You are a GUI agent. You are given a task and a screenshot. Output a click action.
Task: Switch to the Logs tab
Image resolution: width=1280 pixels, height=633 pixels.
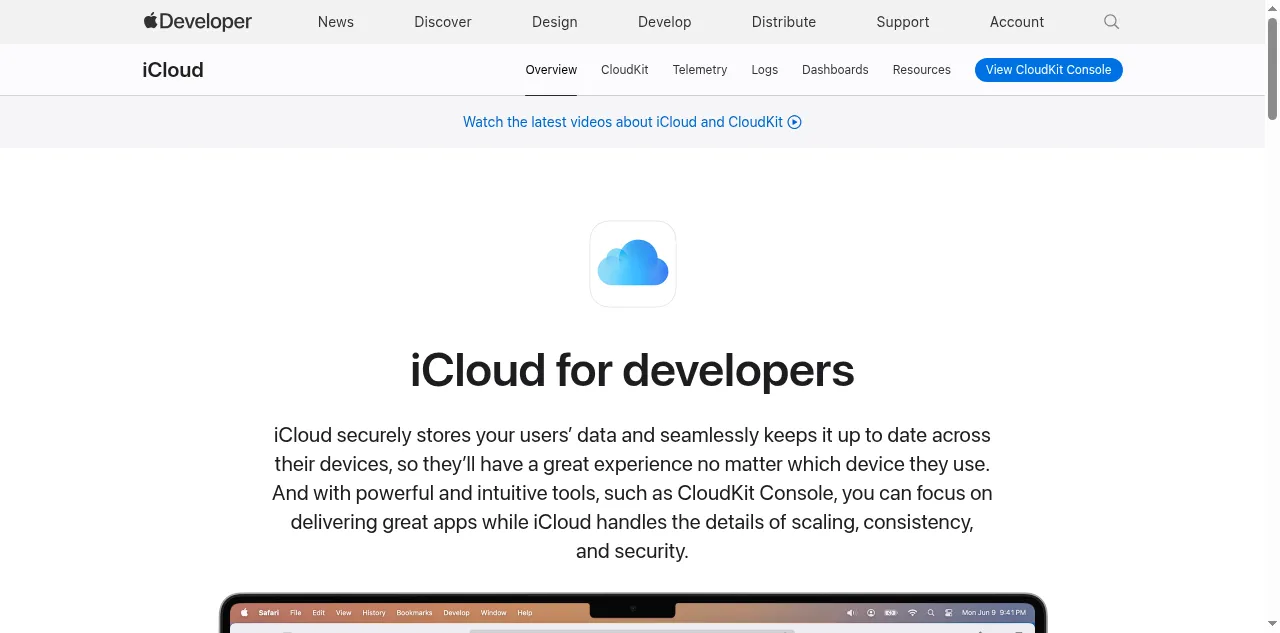coord(765,70)
